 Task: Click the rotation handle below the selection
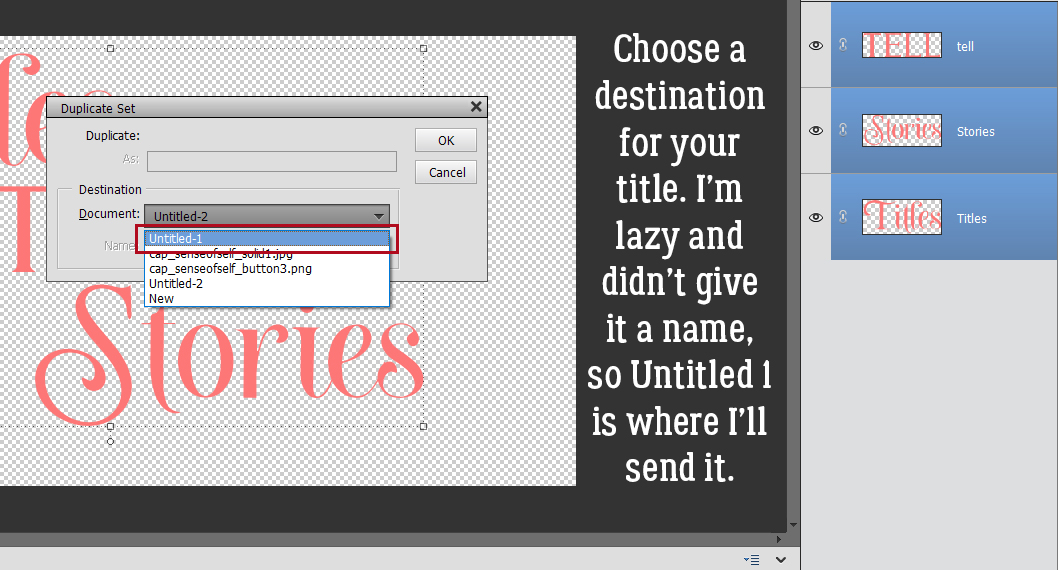(x=111, y=442)
